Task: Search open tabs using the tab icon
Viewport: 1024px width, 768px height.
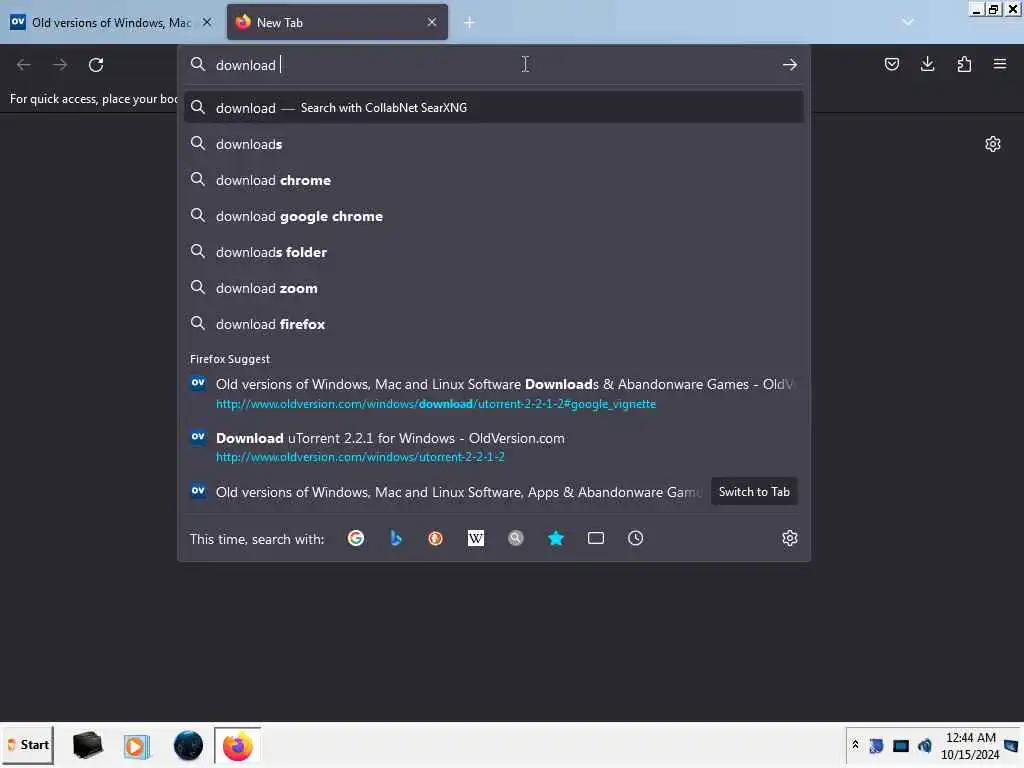Action: [596, 538]
